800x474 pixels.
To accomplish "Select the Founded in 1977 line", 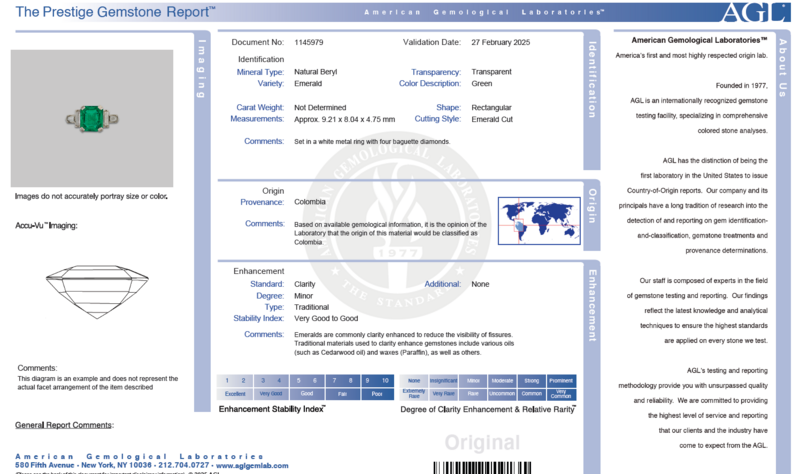I will coord(741,86).
